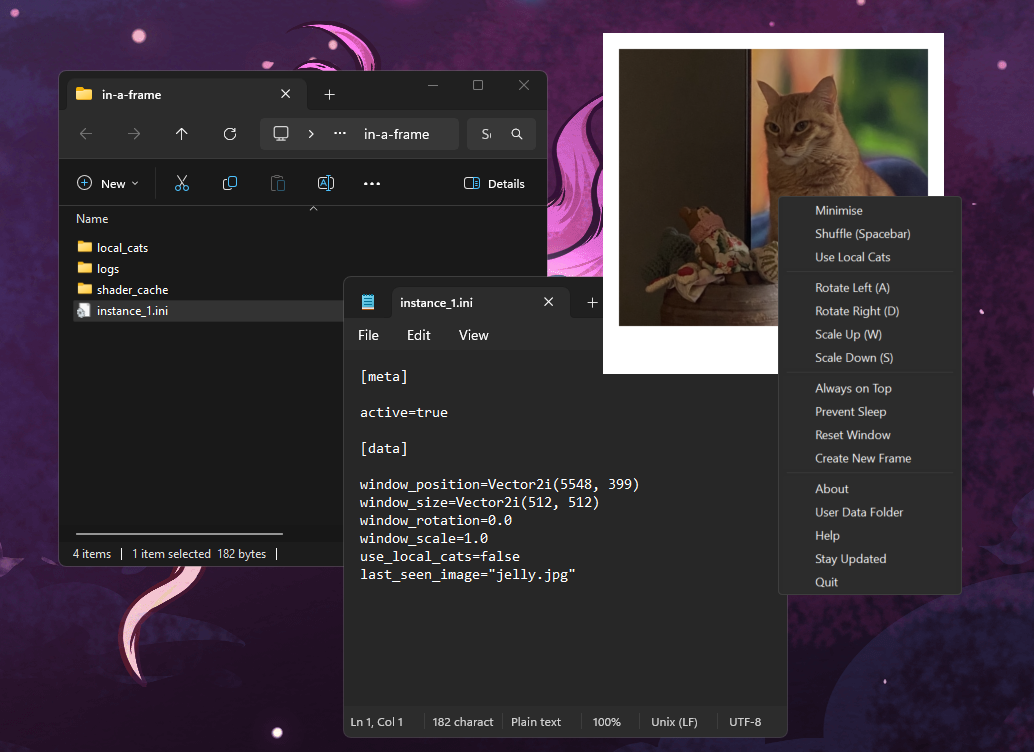Select Minimise from the context menu
The width and height of the screenshot is (1034, 752).
click(x=839, y=210)
